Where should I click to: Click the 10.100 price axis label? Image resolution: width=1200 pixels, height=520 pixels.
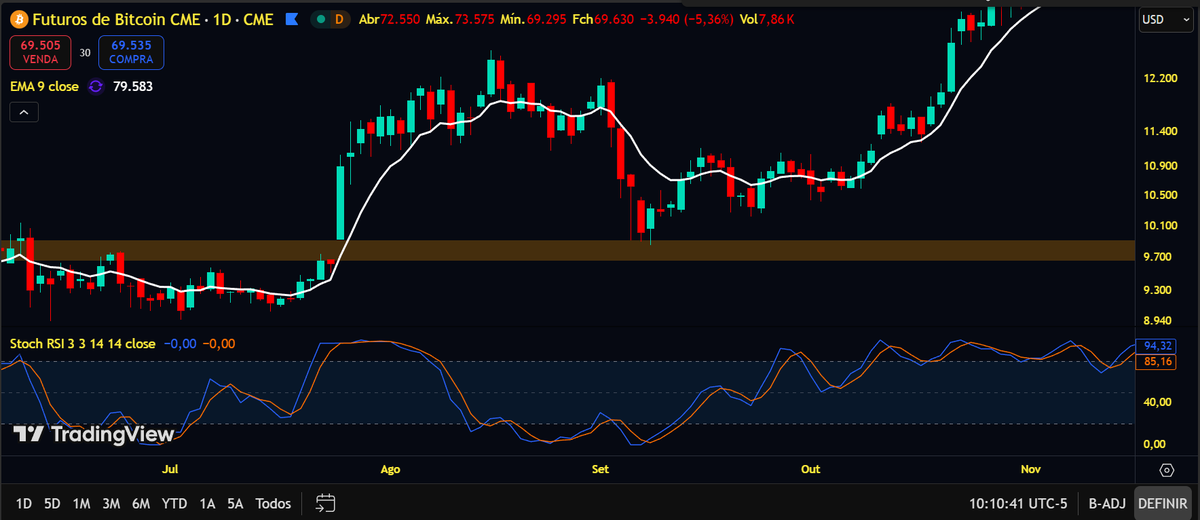(1160, 226)
